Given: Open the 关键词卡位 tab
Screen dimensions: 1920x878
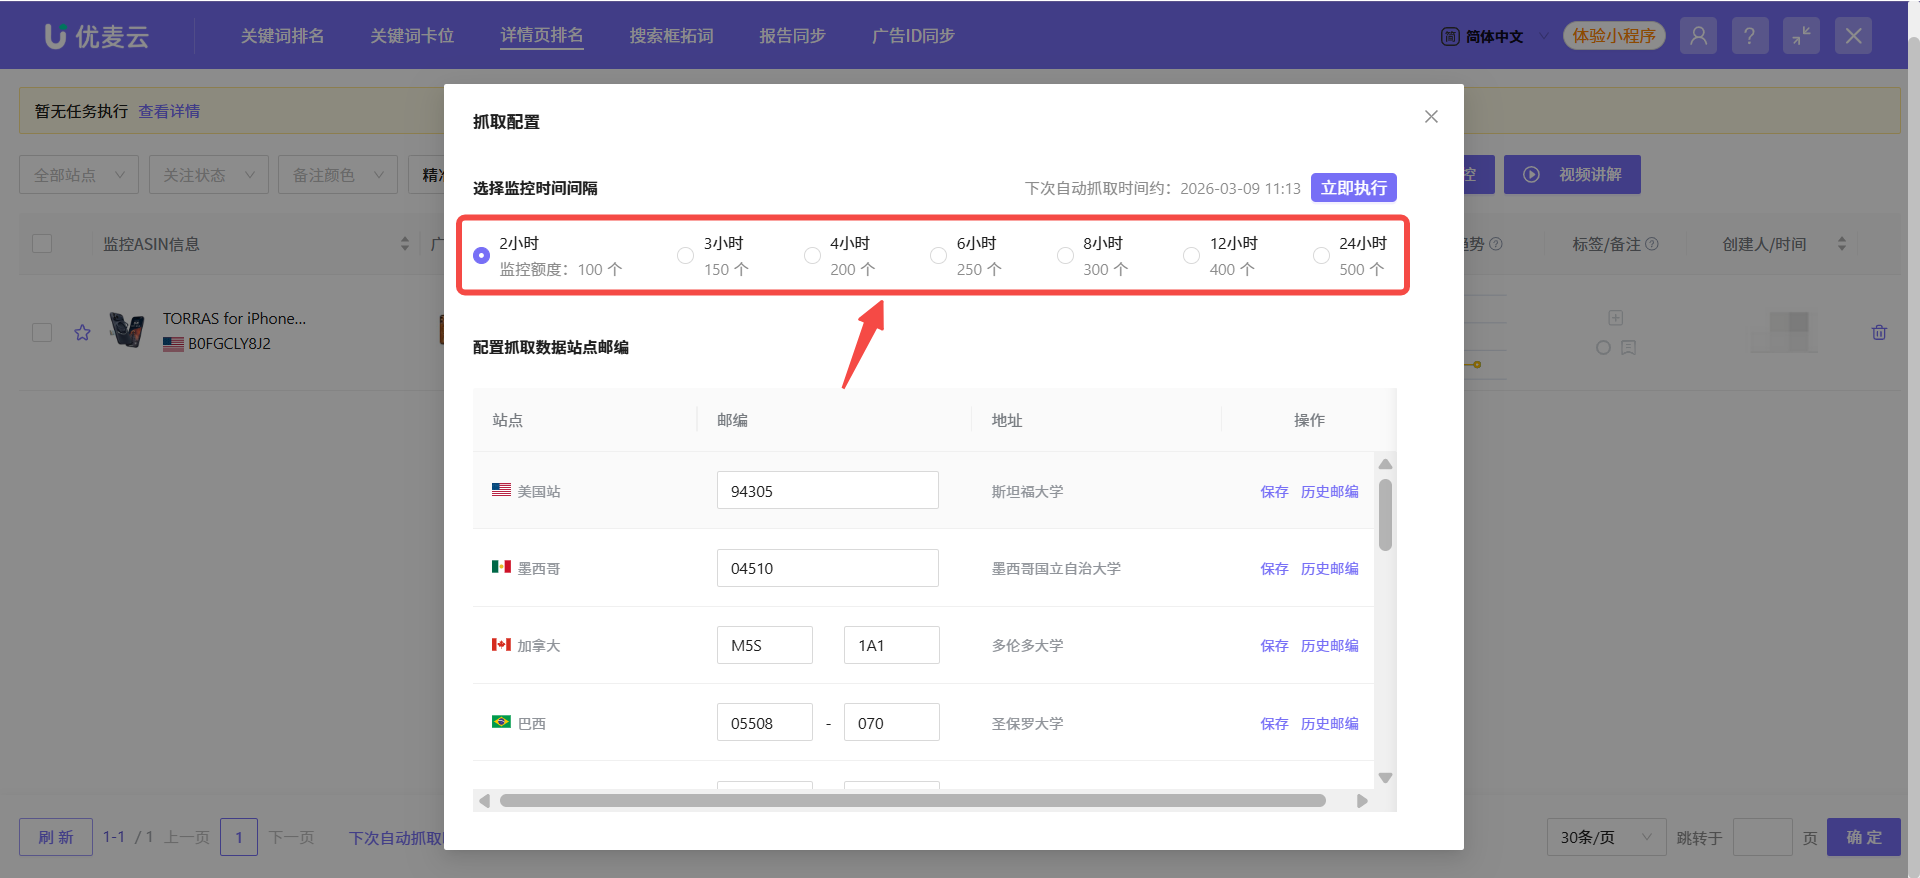Looking at the screenshot, I should tap(412, 36).
